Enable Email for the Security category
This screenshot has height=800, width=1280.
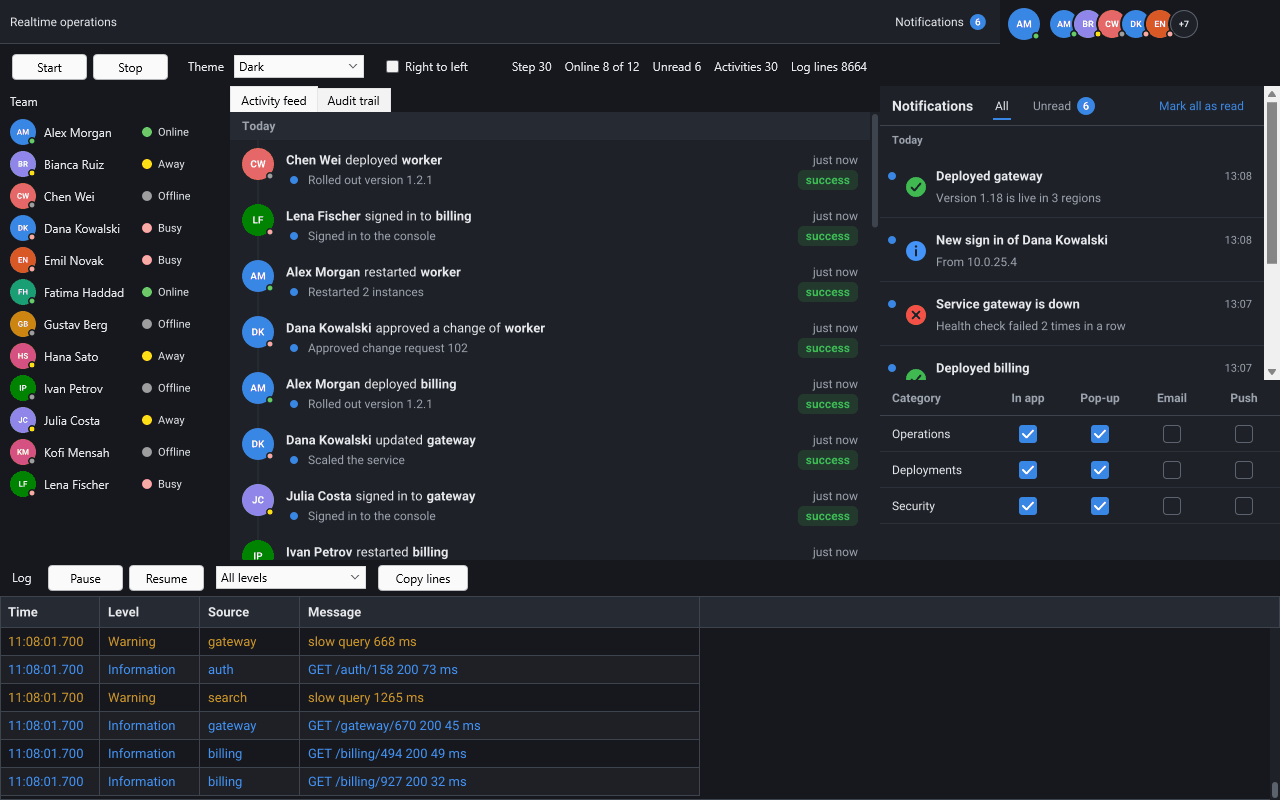(x=1172, y=506)
